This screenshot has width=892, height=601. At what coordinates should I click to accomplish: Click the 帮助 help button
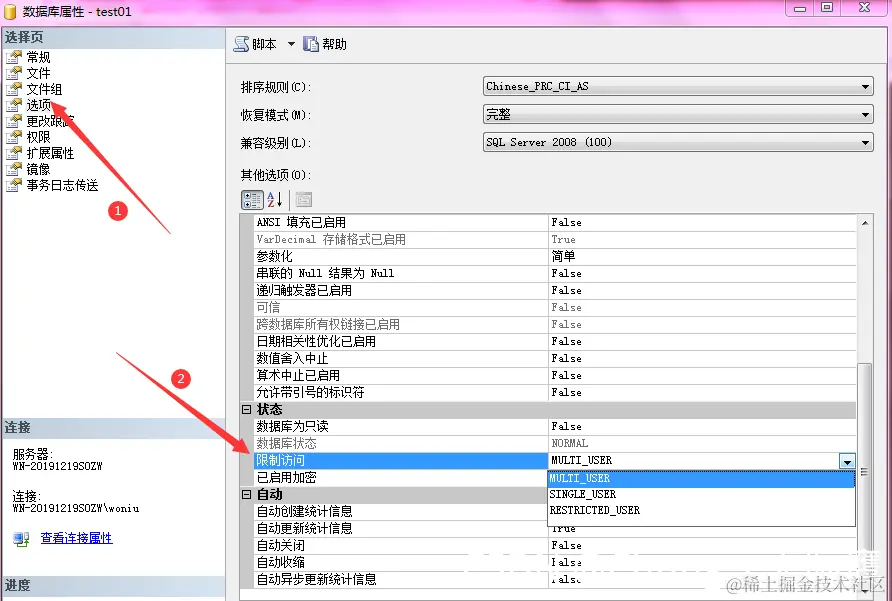(x=325, y=44)
